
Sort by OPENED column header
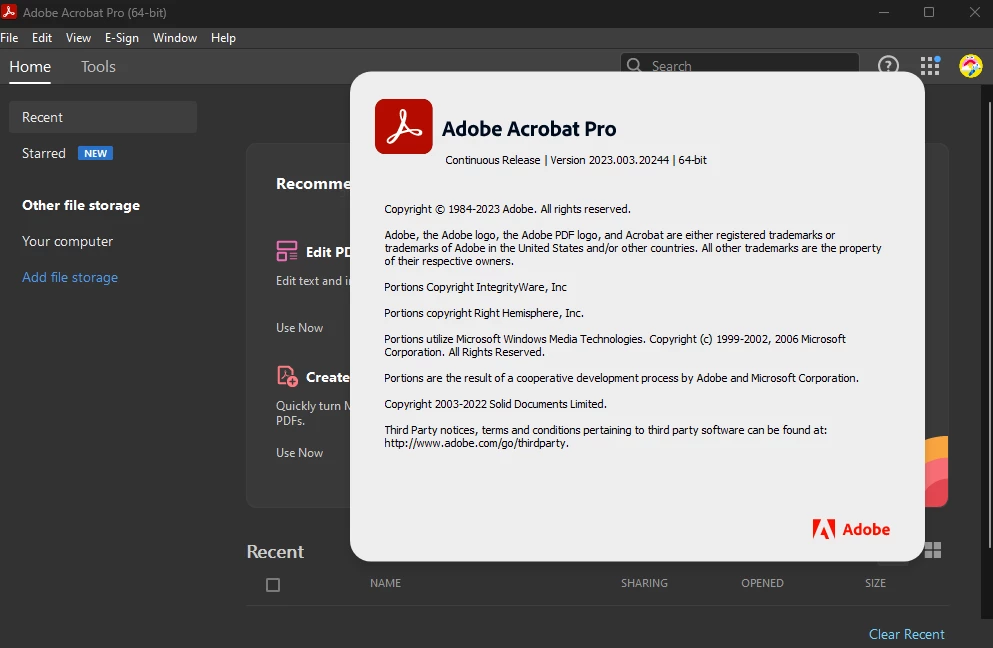pyautogui.click(x=762, y=583)
